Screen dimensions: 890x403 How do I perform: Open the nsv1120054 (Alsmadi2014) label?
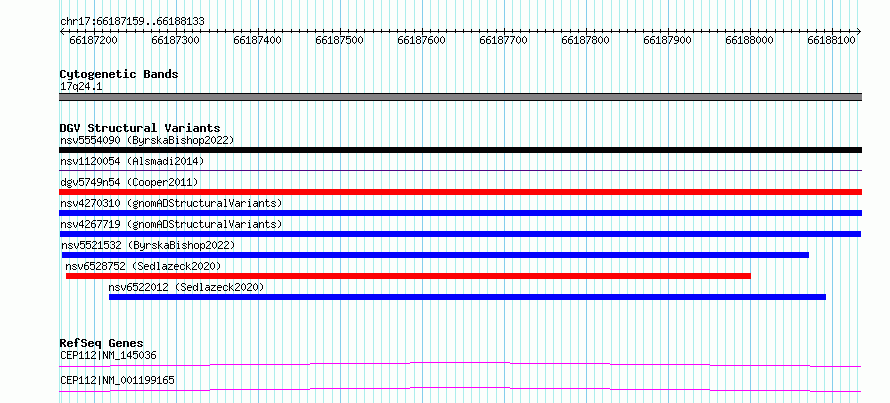(x=132, y=161)
